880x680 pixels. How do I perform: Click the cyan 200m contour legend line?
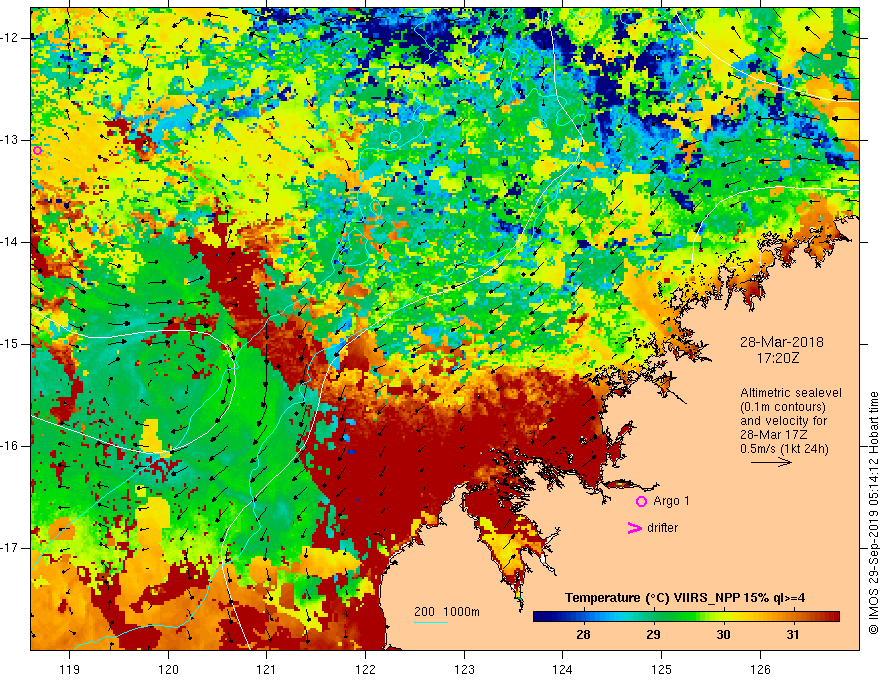pyautogui.click(x=430, y=622)
